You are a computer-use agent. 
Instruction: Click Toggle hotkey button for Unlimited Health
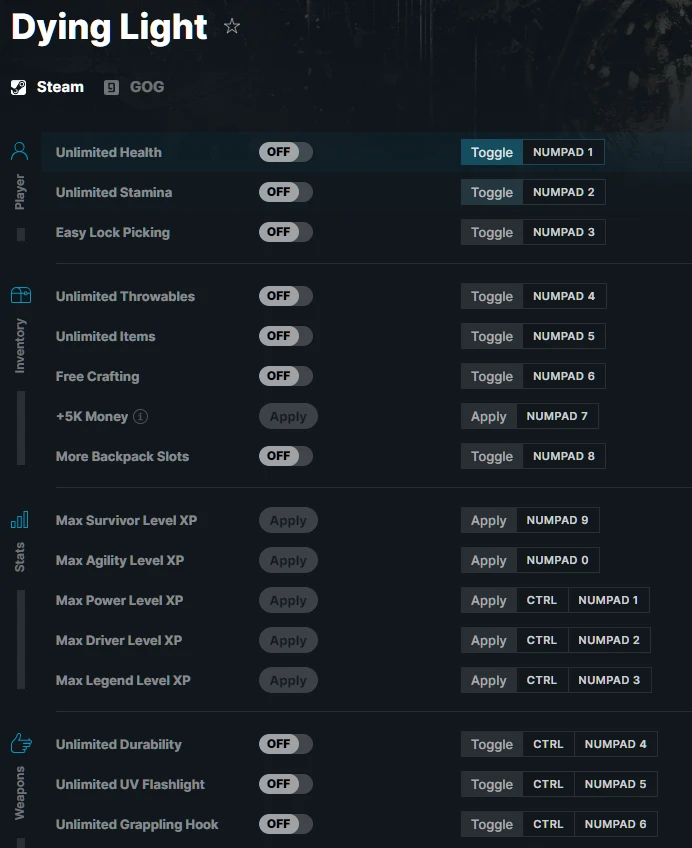tap(491, 152)
